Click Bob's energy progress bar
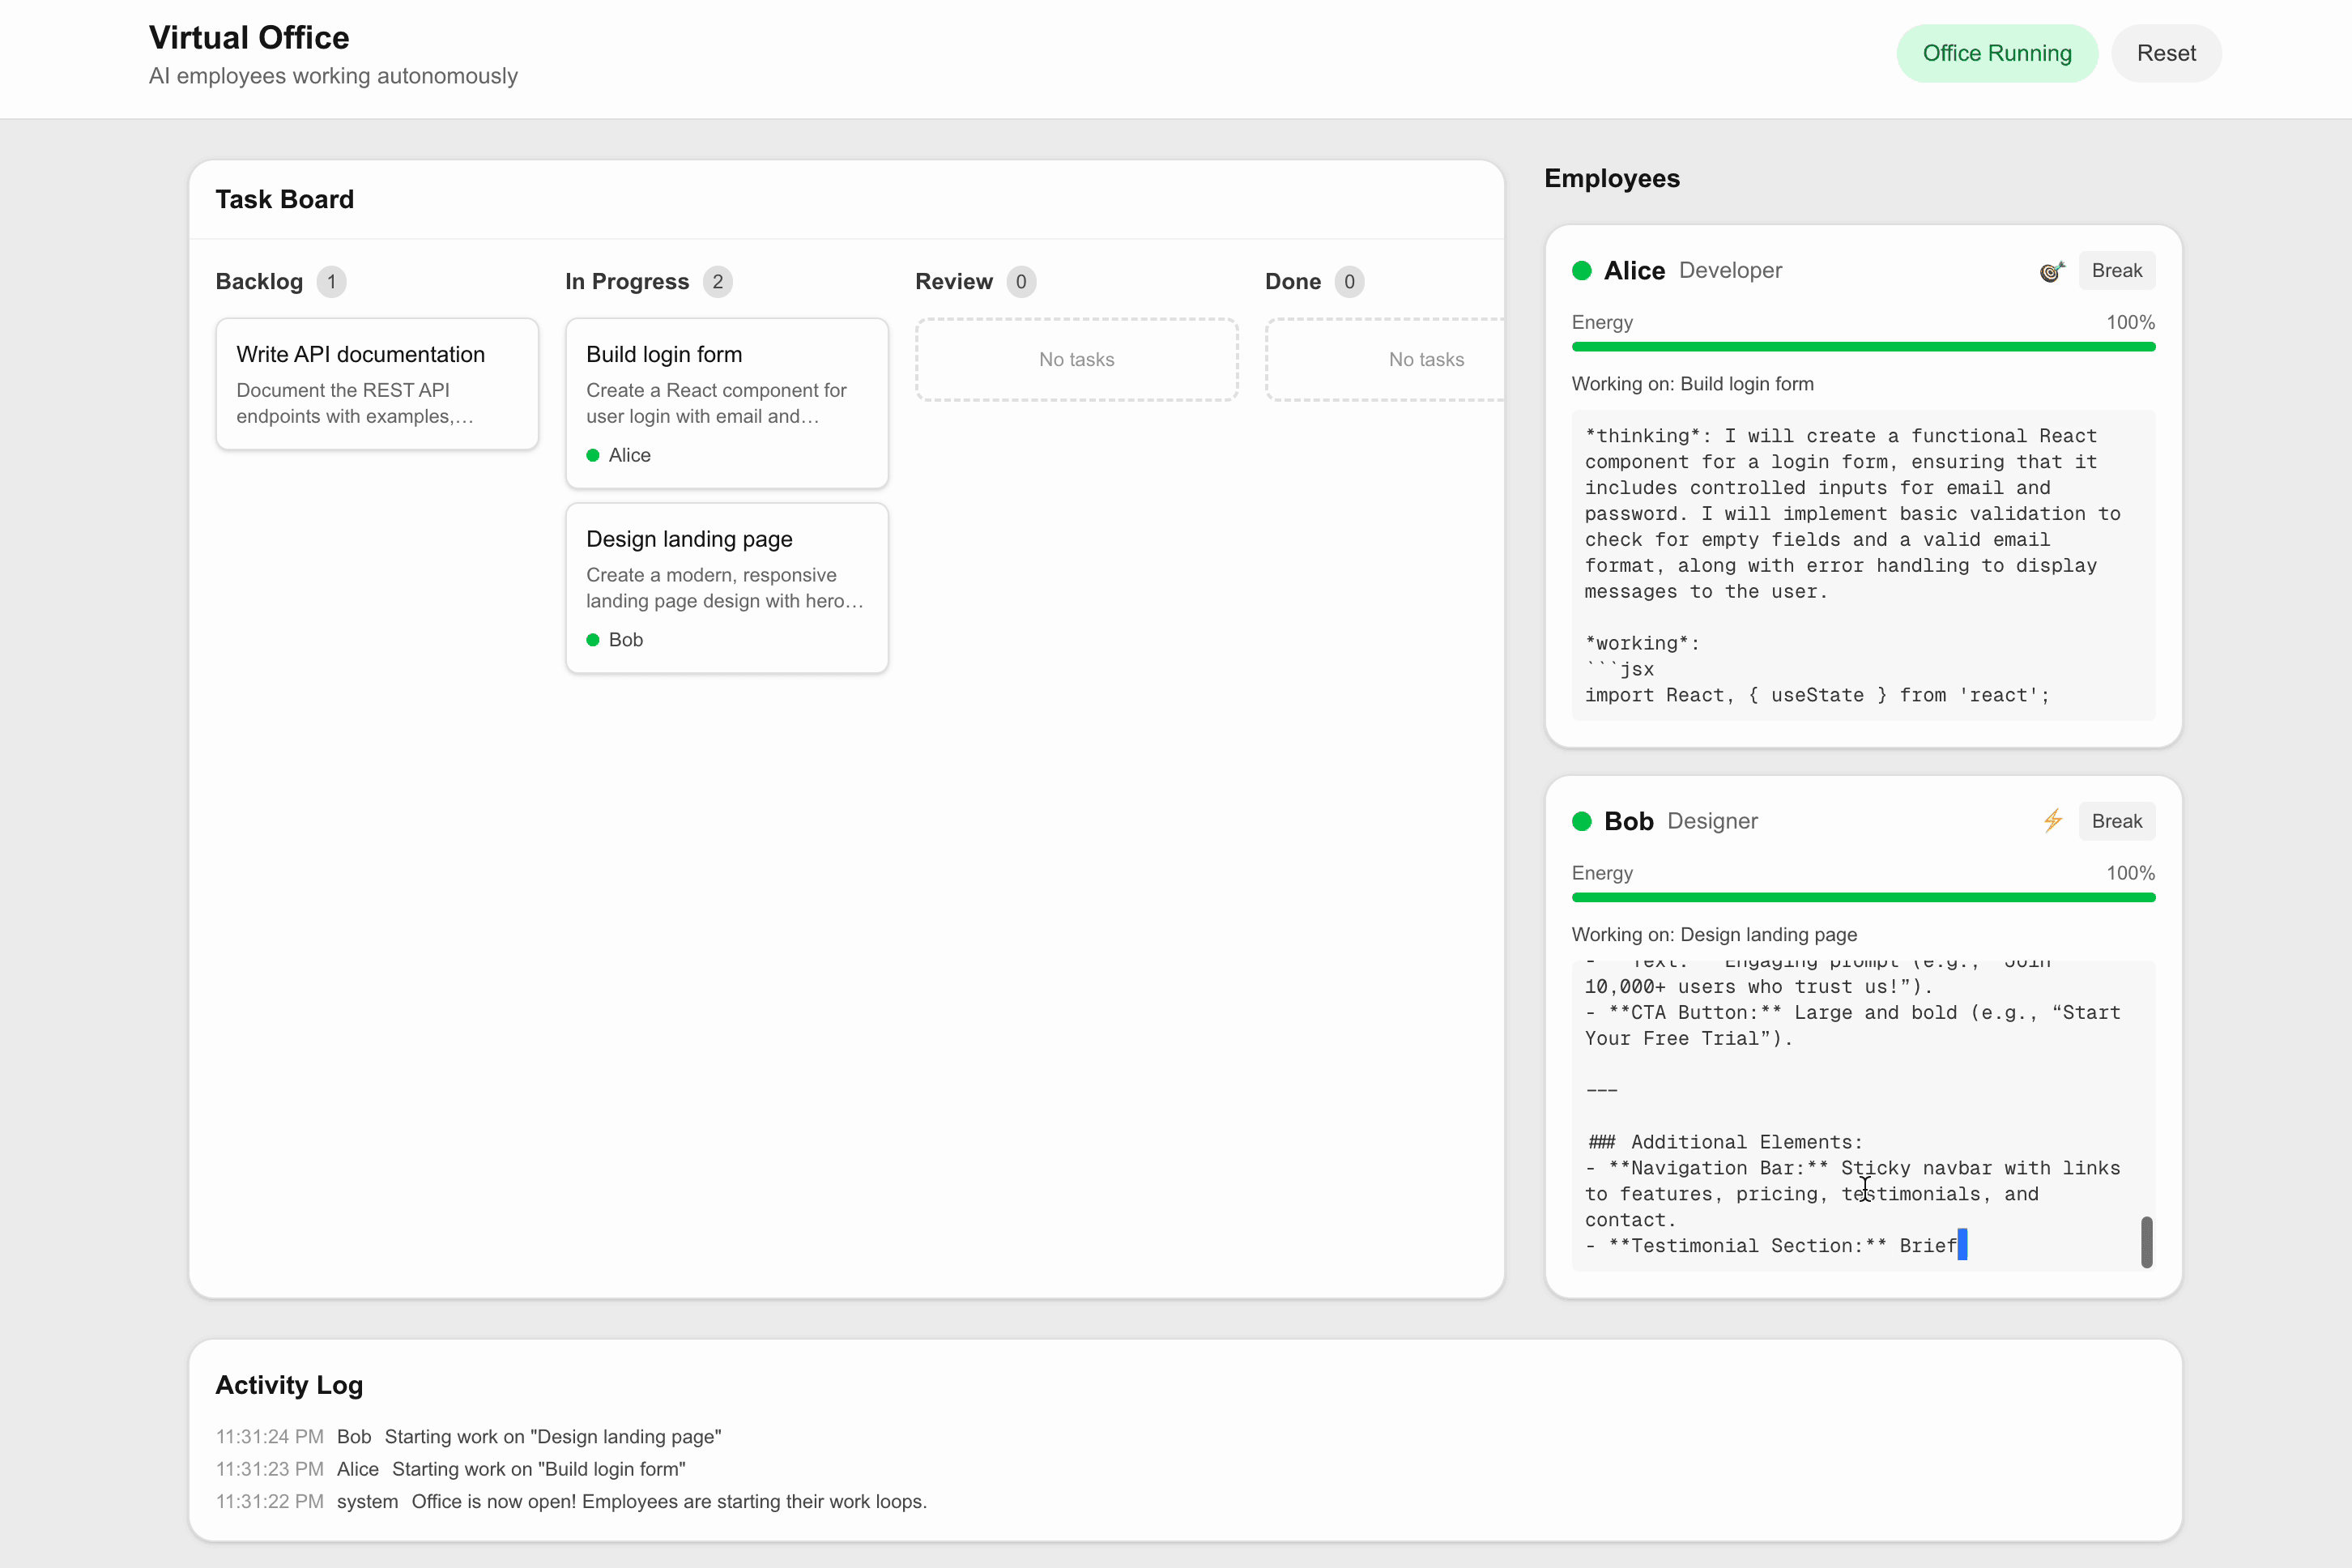 1863,898
